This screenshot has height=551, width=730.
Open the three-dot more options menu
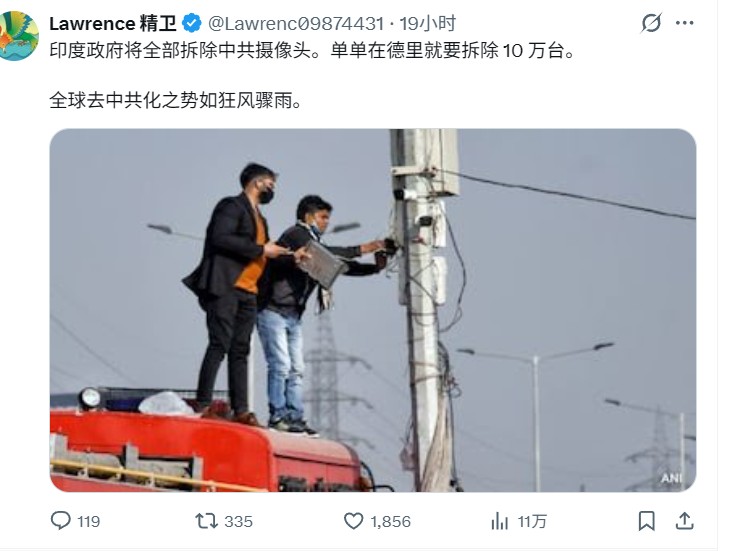(684, 23)
